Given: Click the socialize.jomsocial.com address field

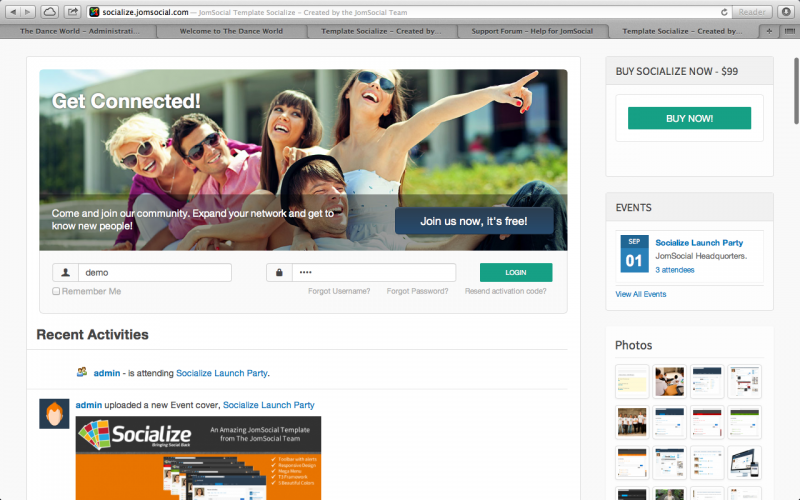Looking at the screenshot, I should click(408, 12).
